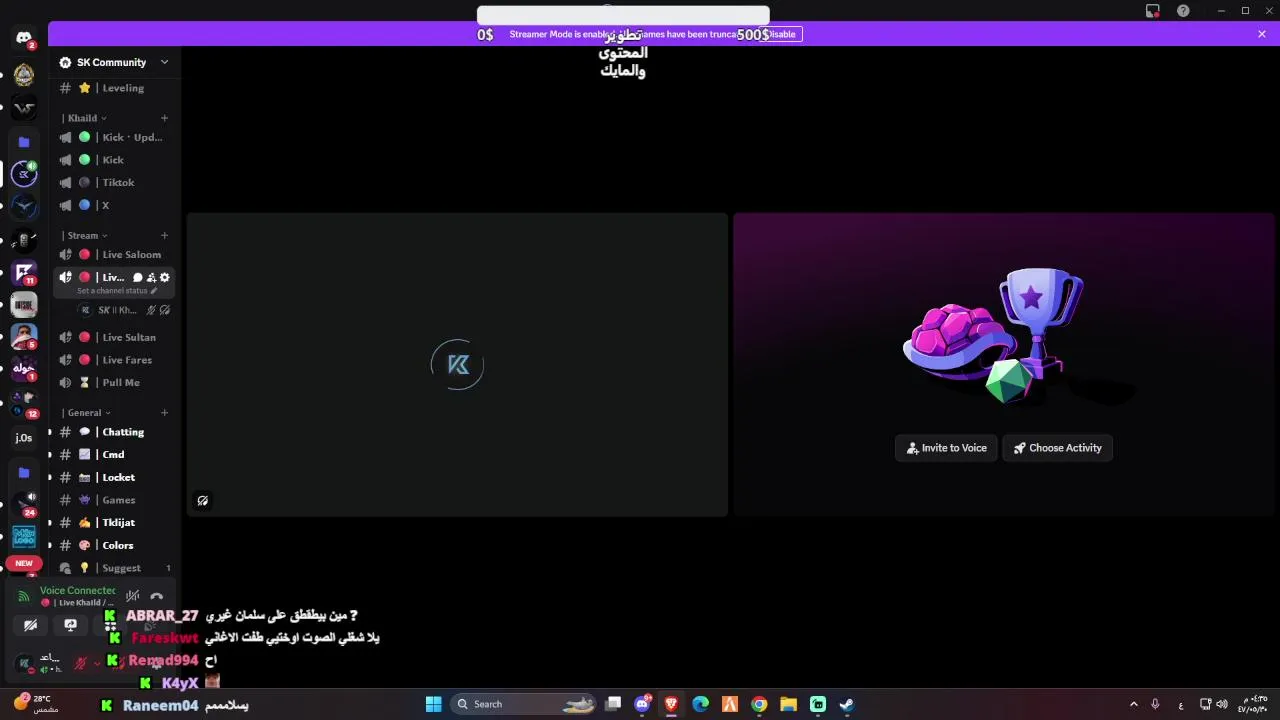Show hidden system tray icons

[1133, 704]
